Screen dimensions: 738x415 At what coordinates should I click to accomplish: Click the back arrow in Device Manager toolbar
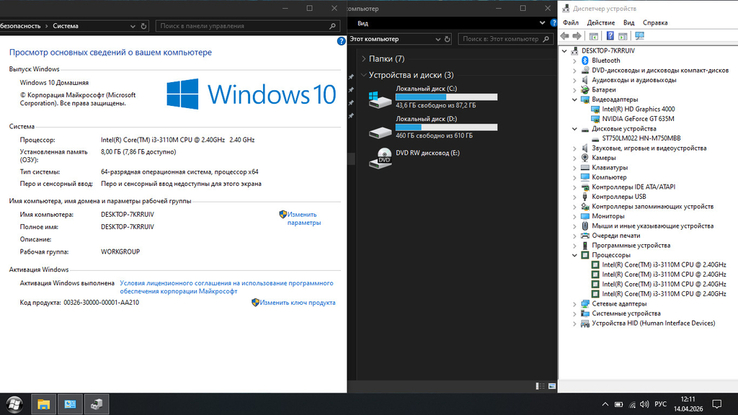(565, 36)
